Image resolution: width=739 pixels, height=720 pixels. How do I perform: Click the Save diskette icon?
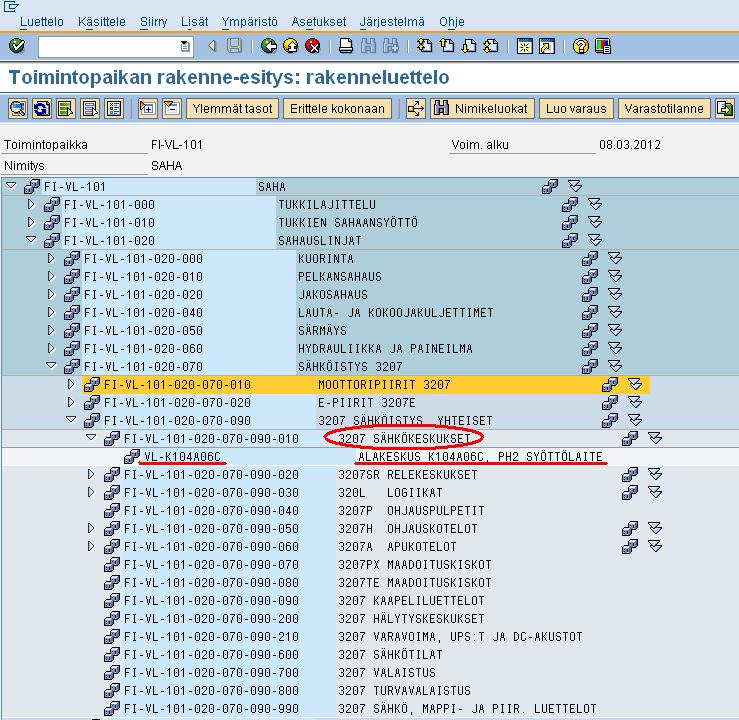coord(234,46)
